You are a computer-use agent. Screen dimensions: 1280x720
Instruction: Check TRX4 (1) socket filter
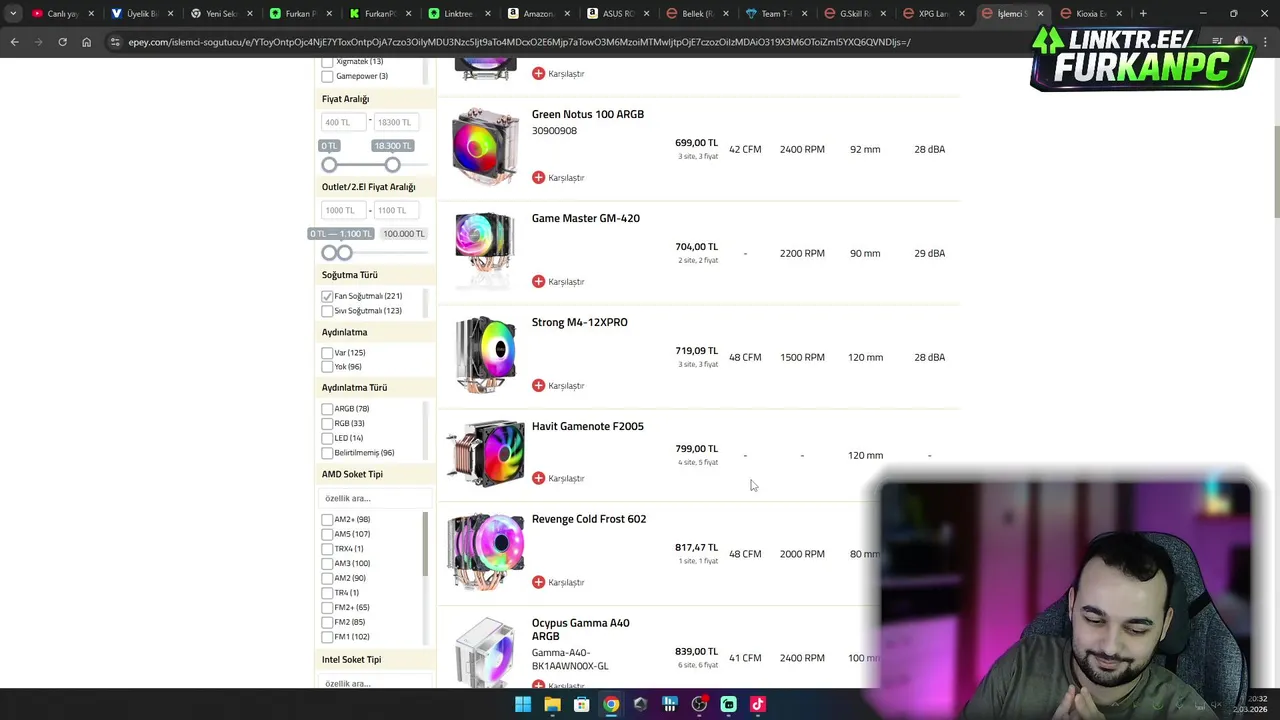(x=327, y=549)
